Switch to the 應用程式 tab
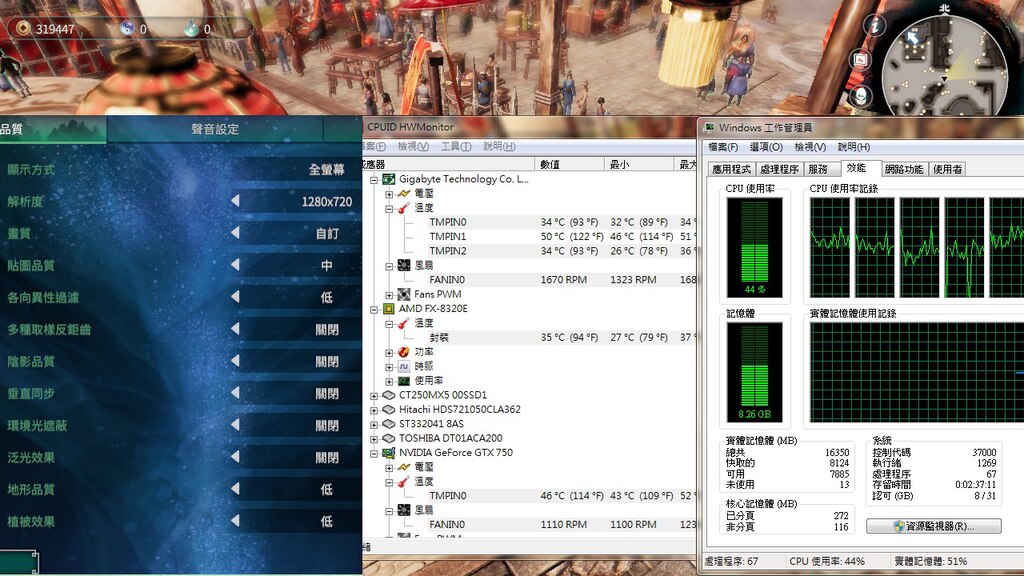1024x576 pixels. click(x=731, y=169)
